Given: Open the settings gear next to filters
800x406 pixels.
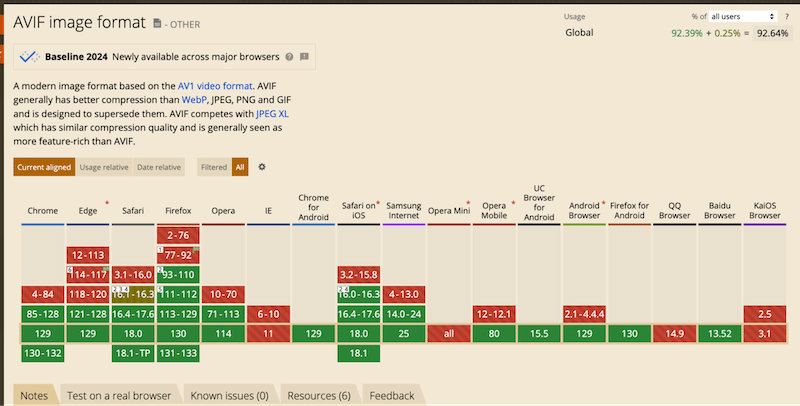Looking at the screenshot, I should click(x=262, y=167).
